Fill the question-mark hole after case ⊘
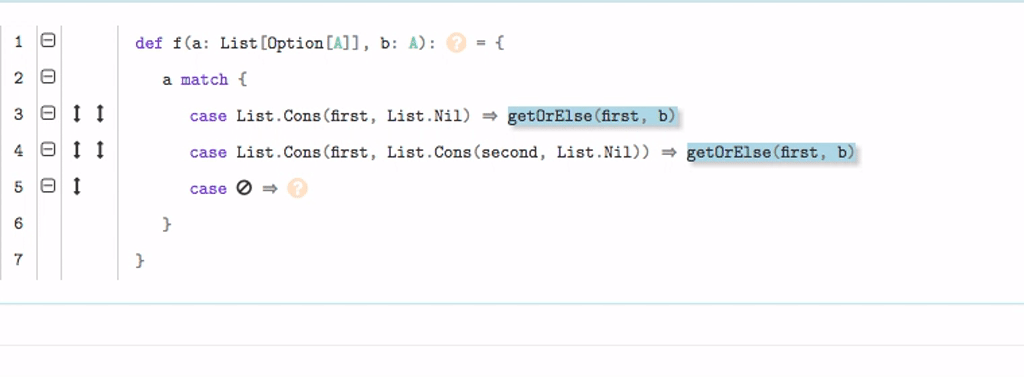Viewport: 1024px width, 377px height. pyautogui.click(x=297, y=189)
